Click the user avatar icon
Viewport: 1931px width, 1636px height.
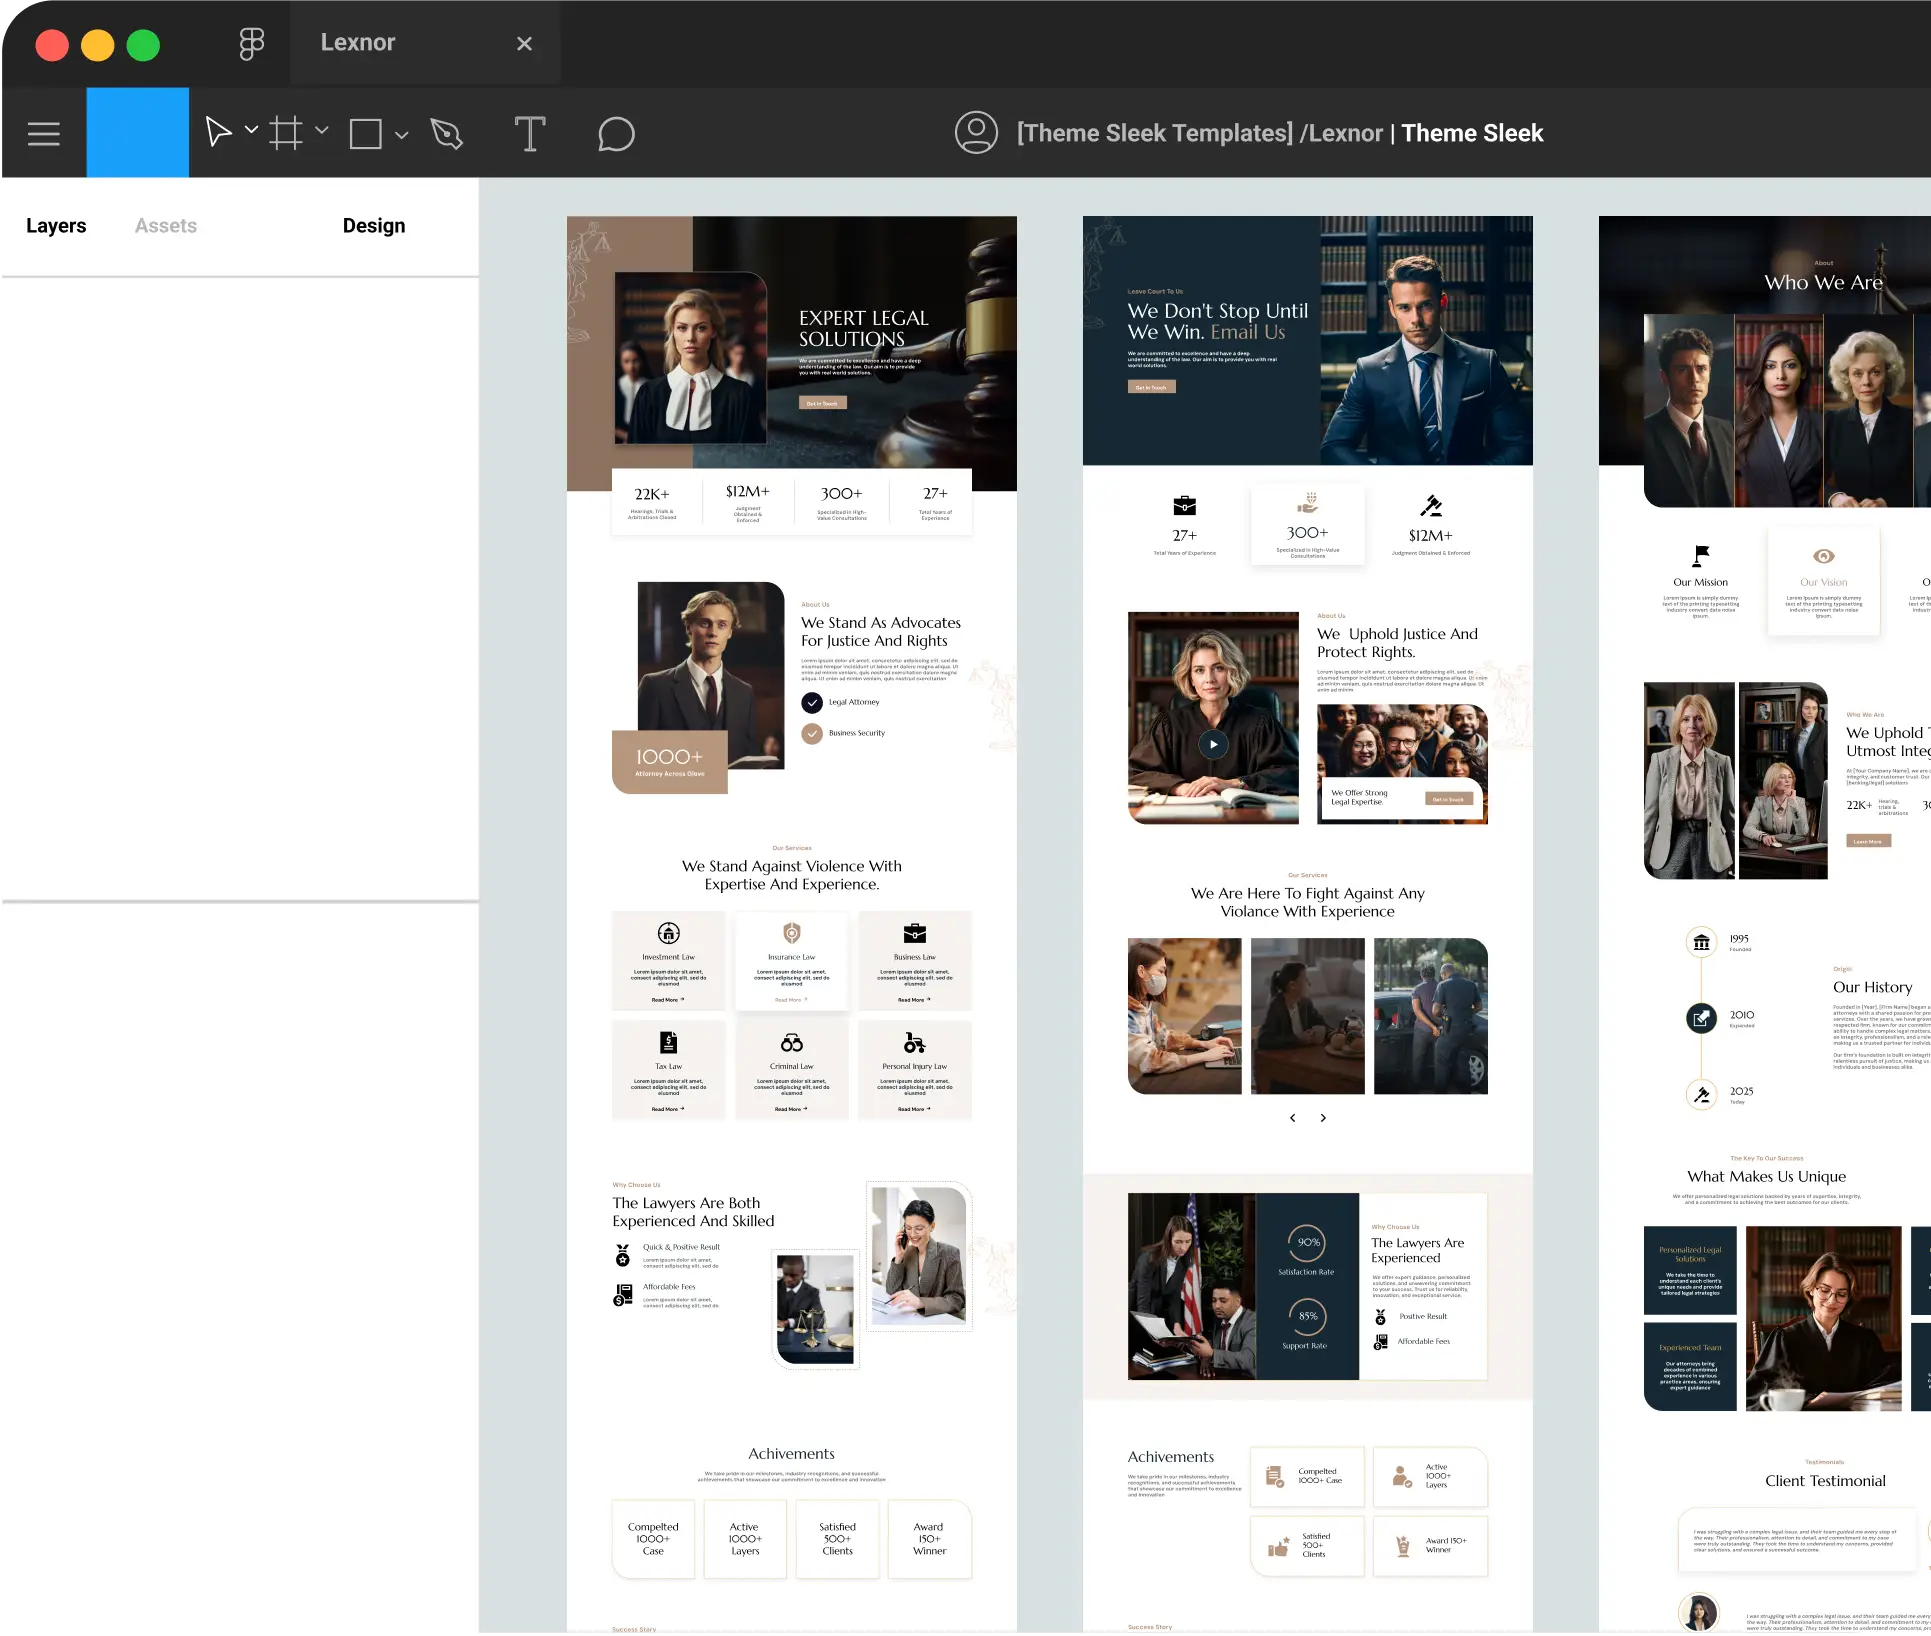point(975,133)
